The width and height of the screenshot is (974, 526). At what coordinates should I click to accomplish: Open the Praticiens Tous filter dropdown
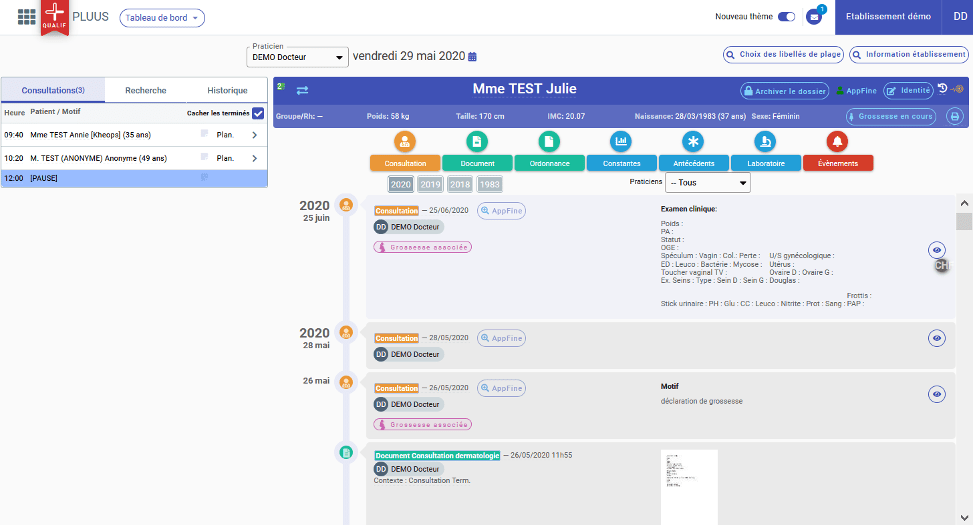[x=707, y=183]
